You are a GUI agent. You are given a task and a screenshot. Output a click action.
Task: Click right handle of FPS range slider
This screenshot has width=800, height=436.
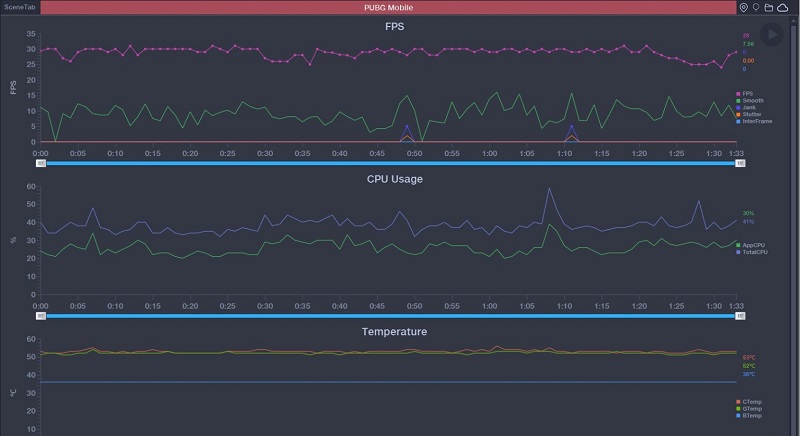(x=740, y=163)
